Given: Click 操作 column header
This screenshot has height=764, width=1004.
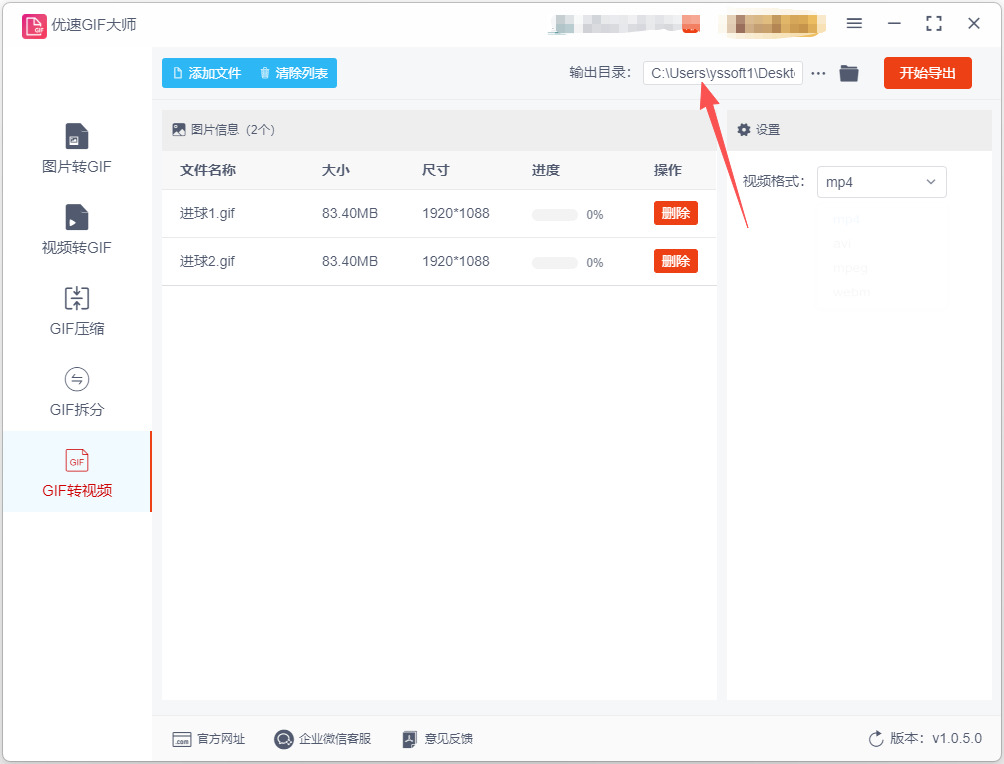Looking at the screenshot, I should tap(667, 170).
